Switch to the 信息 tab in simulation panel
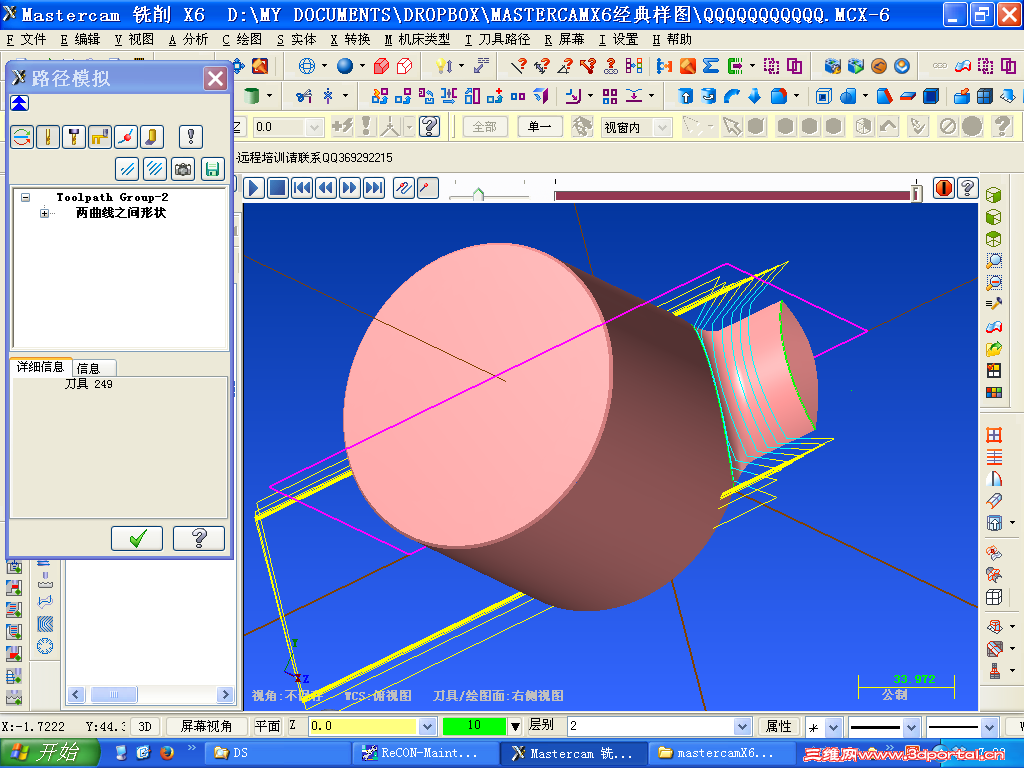The width and height of the screenshot is (1024, 768). point(93,367)
